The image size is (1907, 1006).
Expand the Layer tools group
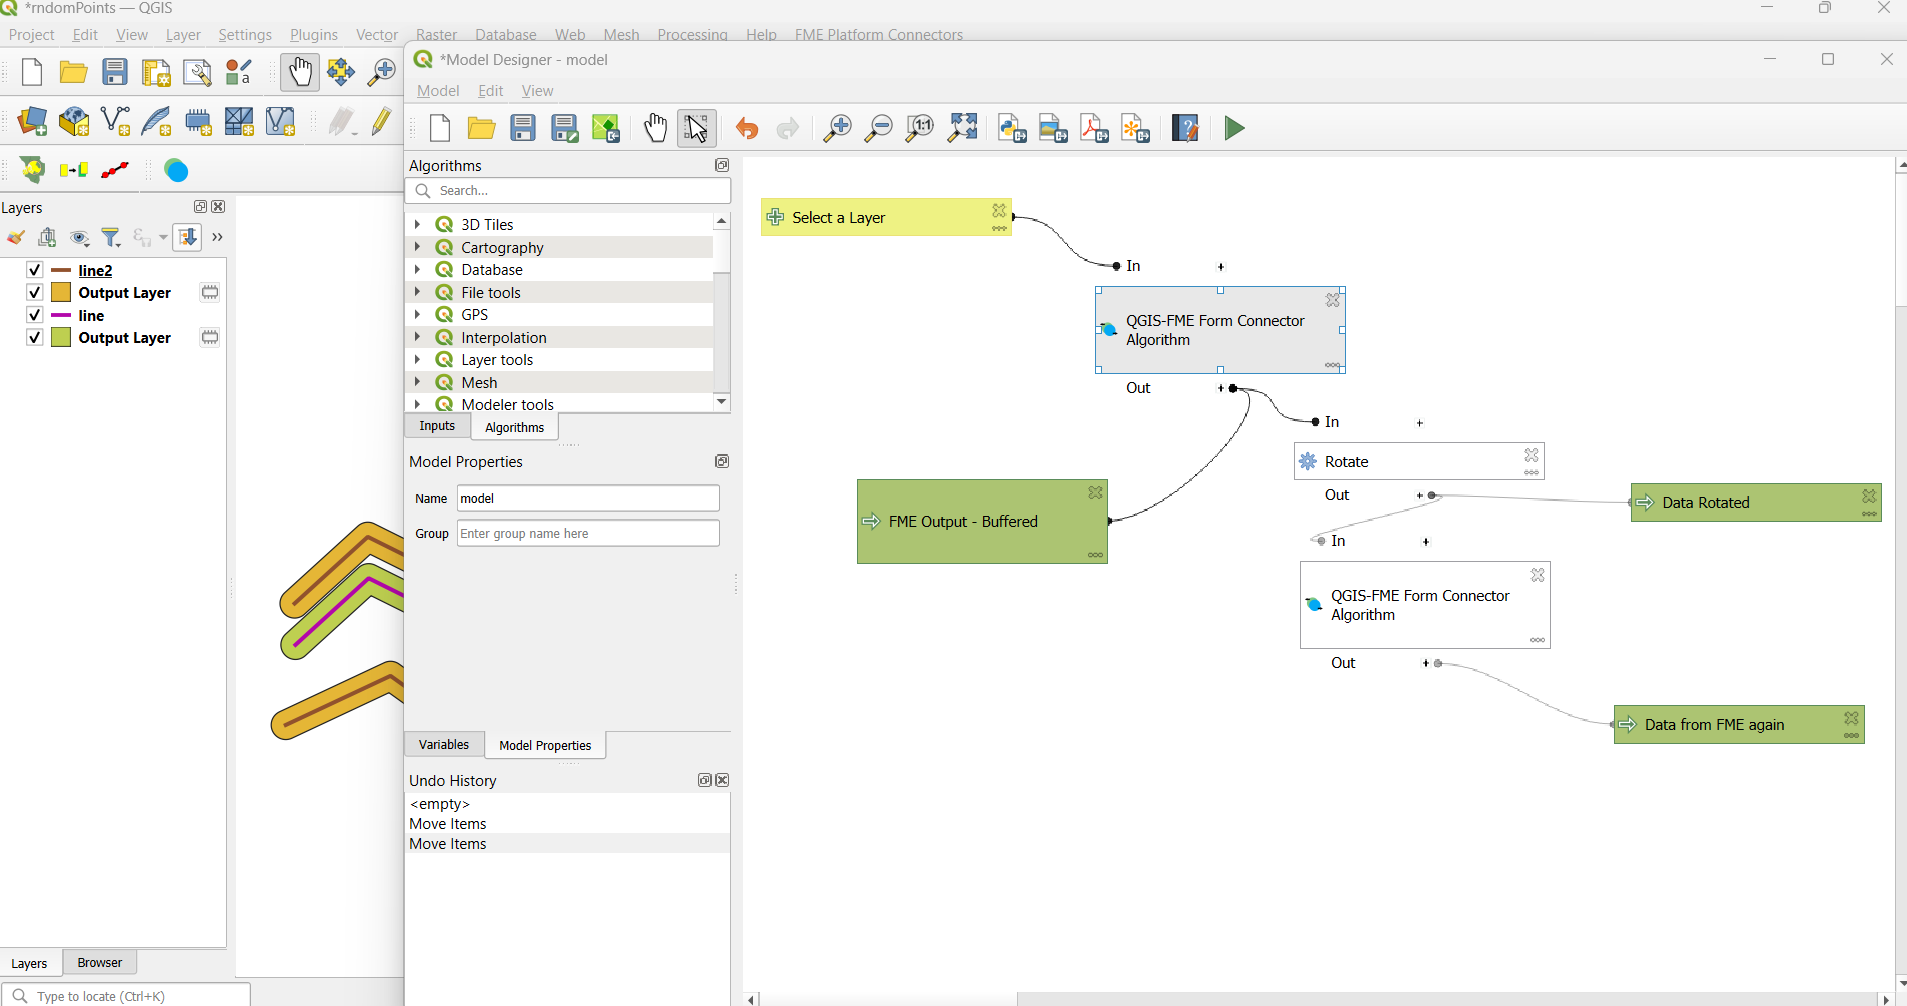click(x=418, y=359)
